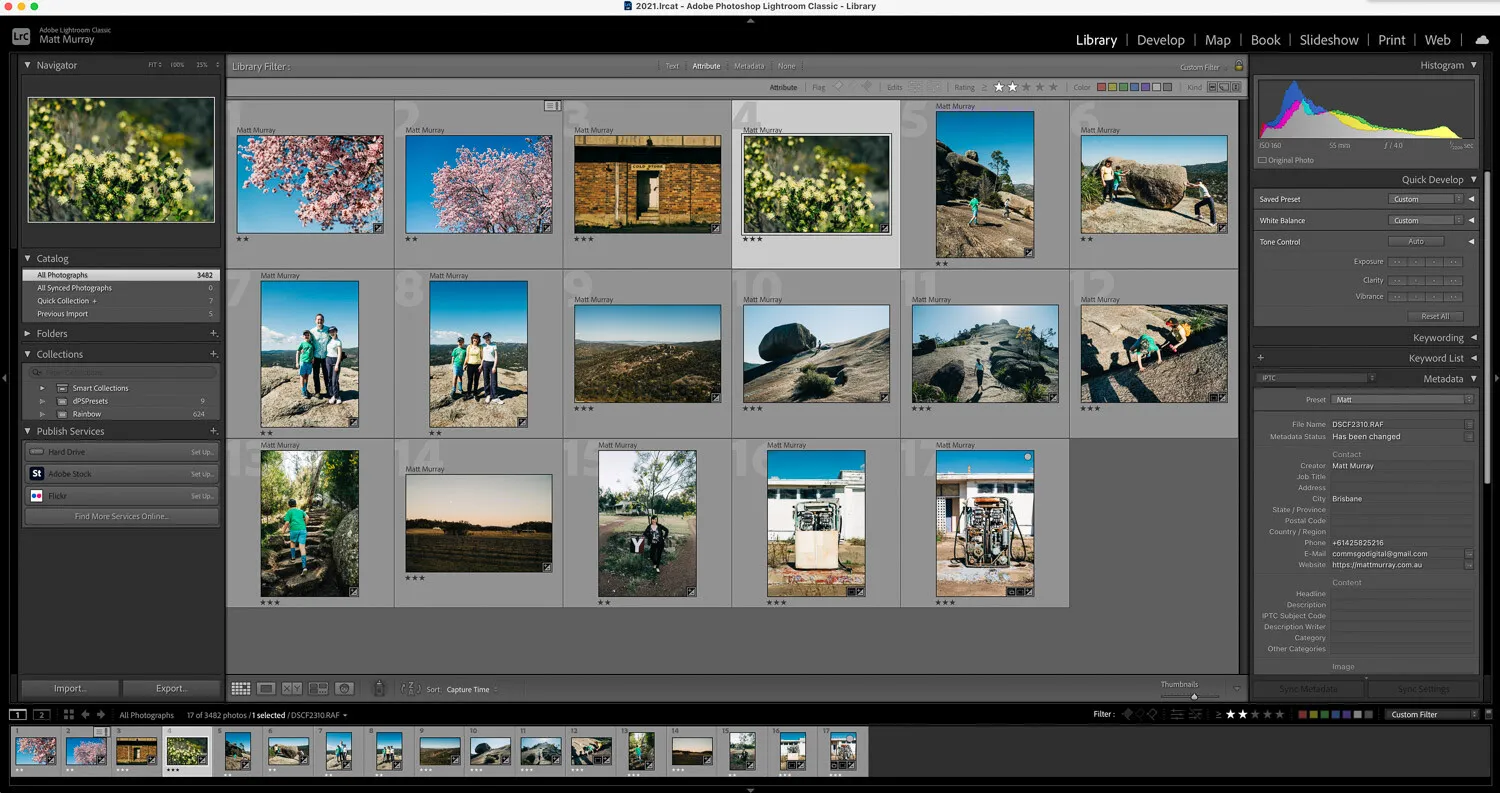Set rating filter to three stars in Library Filter bar
The height and width of the screenshot is (793, 1500).
(1025, 87)
